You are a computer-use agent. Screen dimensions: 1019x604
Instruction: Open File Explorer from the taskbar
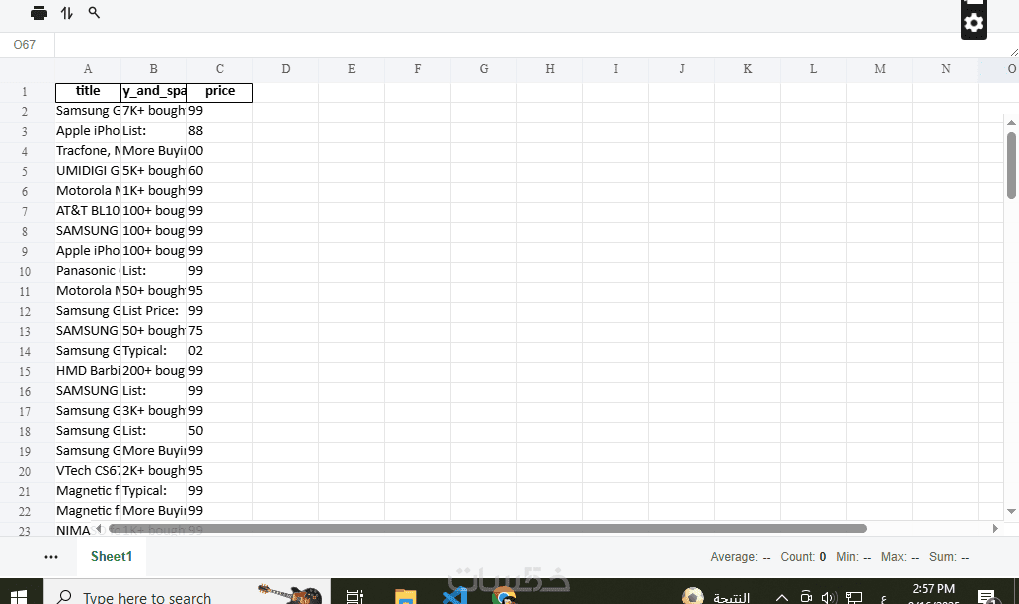pyautogui.click(x=406, y=596)
